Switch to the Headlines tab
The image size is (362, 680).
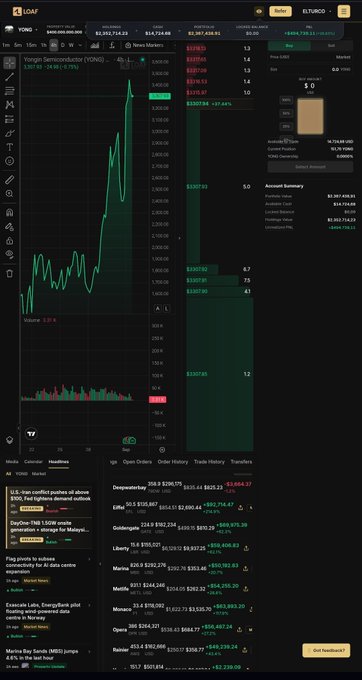59,462
